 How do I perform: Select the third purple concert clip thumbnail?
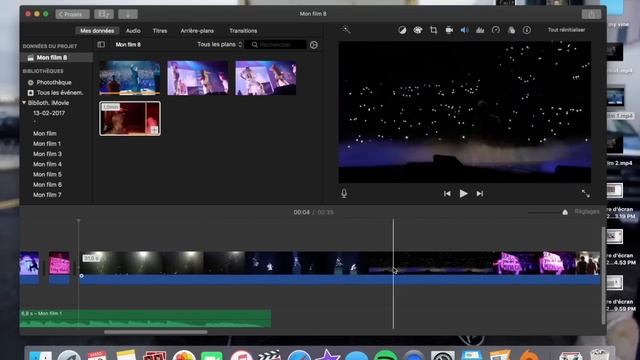tap(266, 78)
